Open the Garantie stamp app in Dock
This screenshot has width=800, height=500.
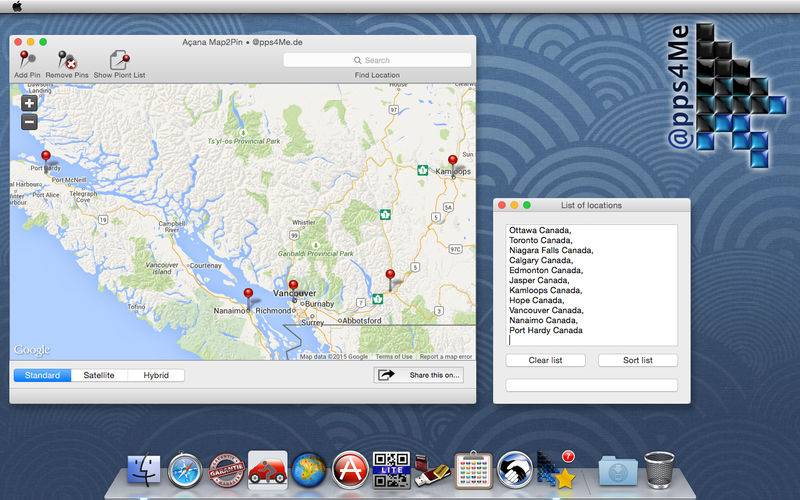point(227,470)
